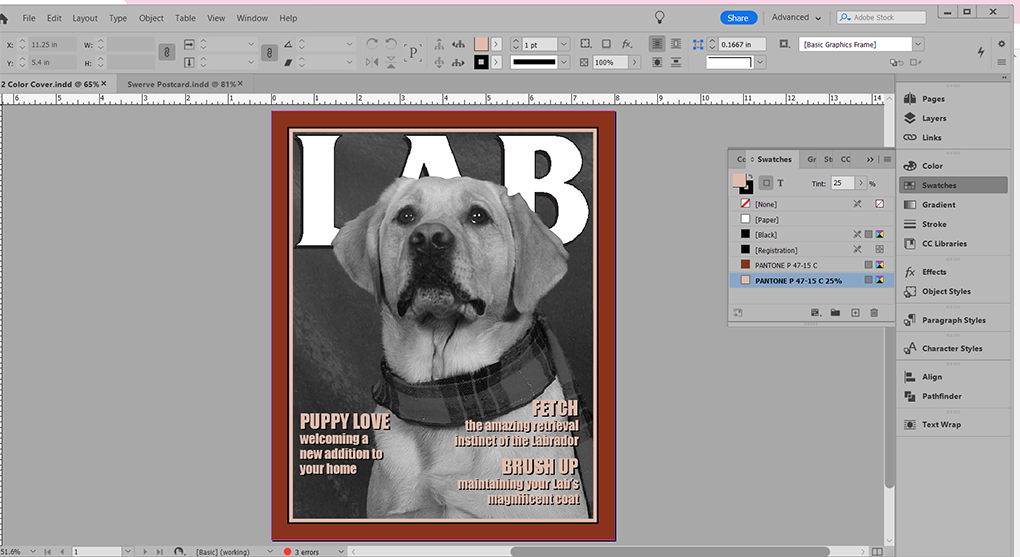
Task: Switch to the Swerve Postcard.indd tab
Action: [179, 84]
